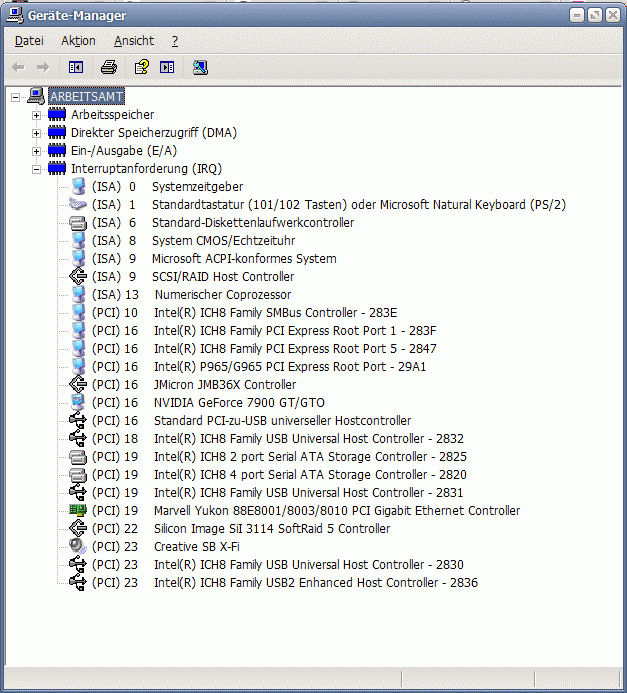627x693 pixels.
Task: Open the Datei menu
Action: click(x=29, y=41)
